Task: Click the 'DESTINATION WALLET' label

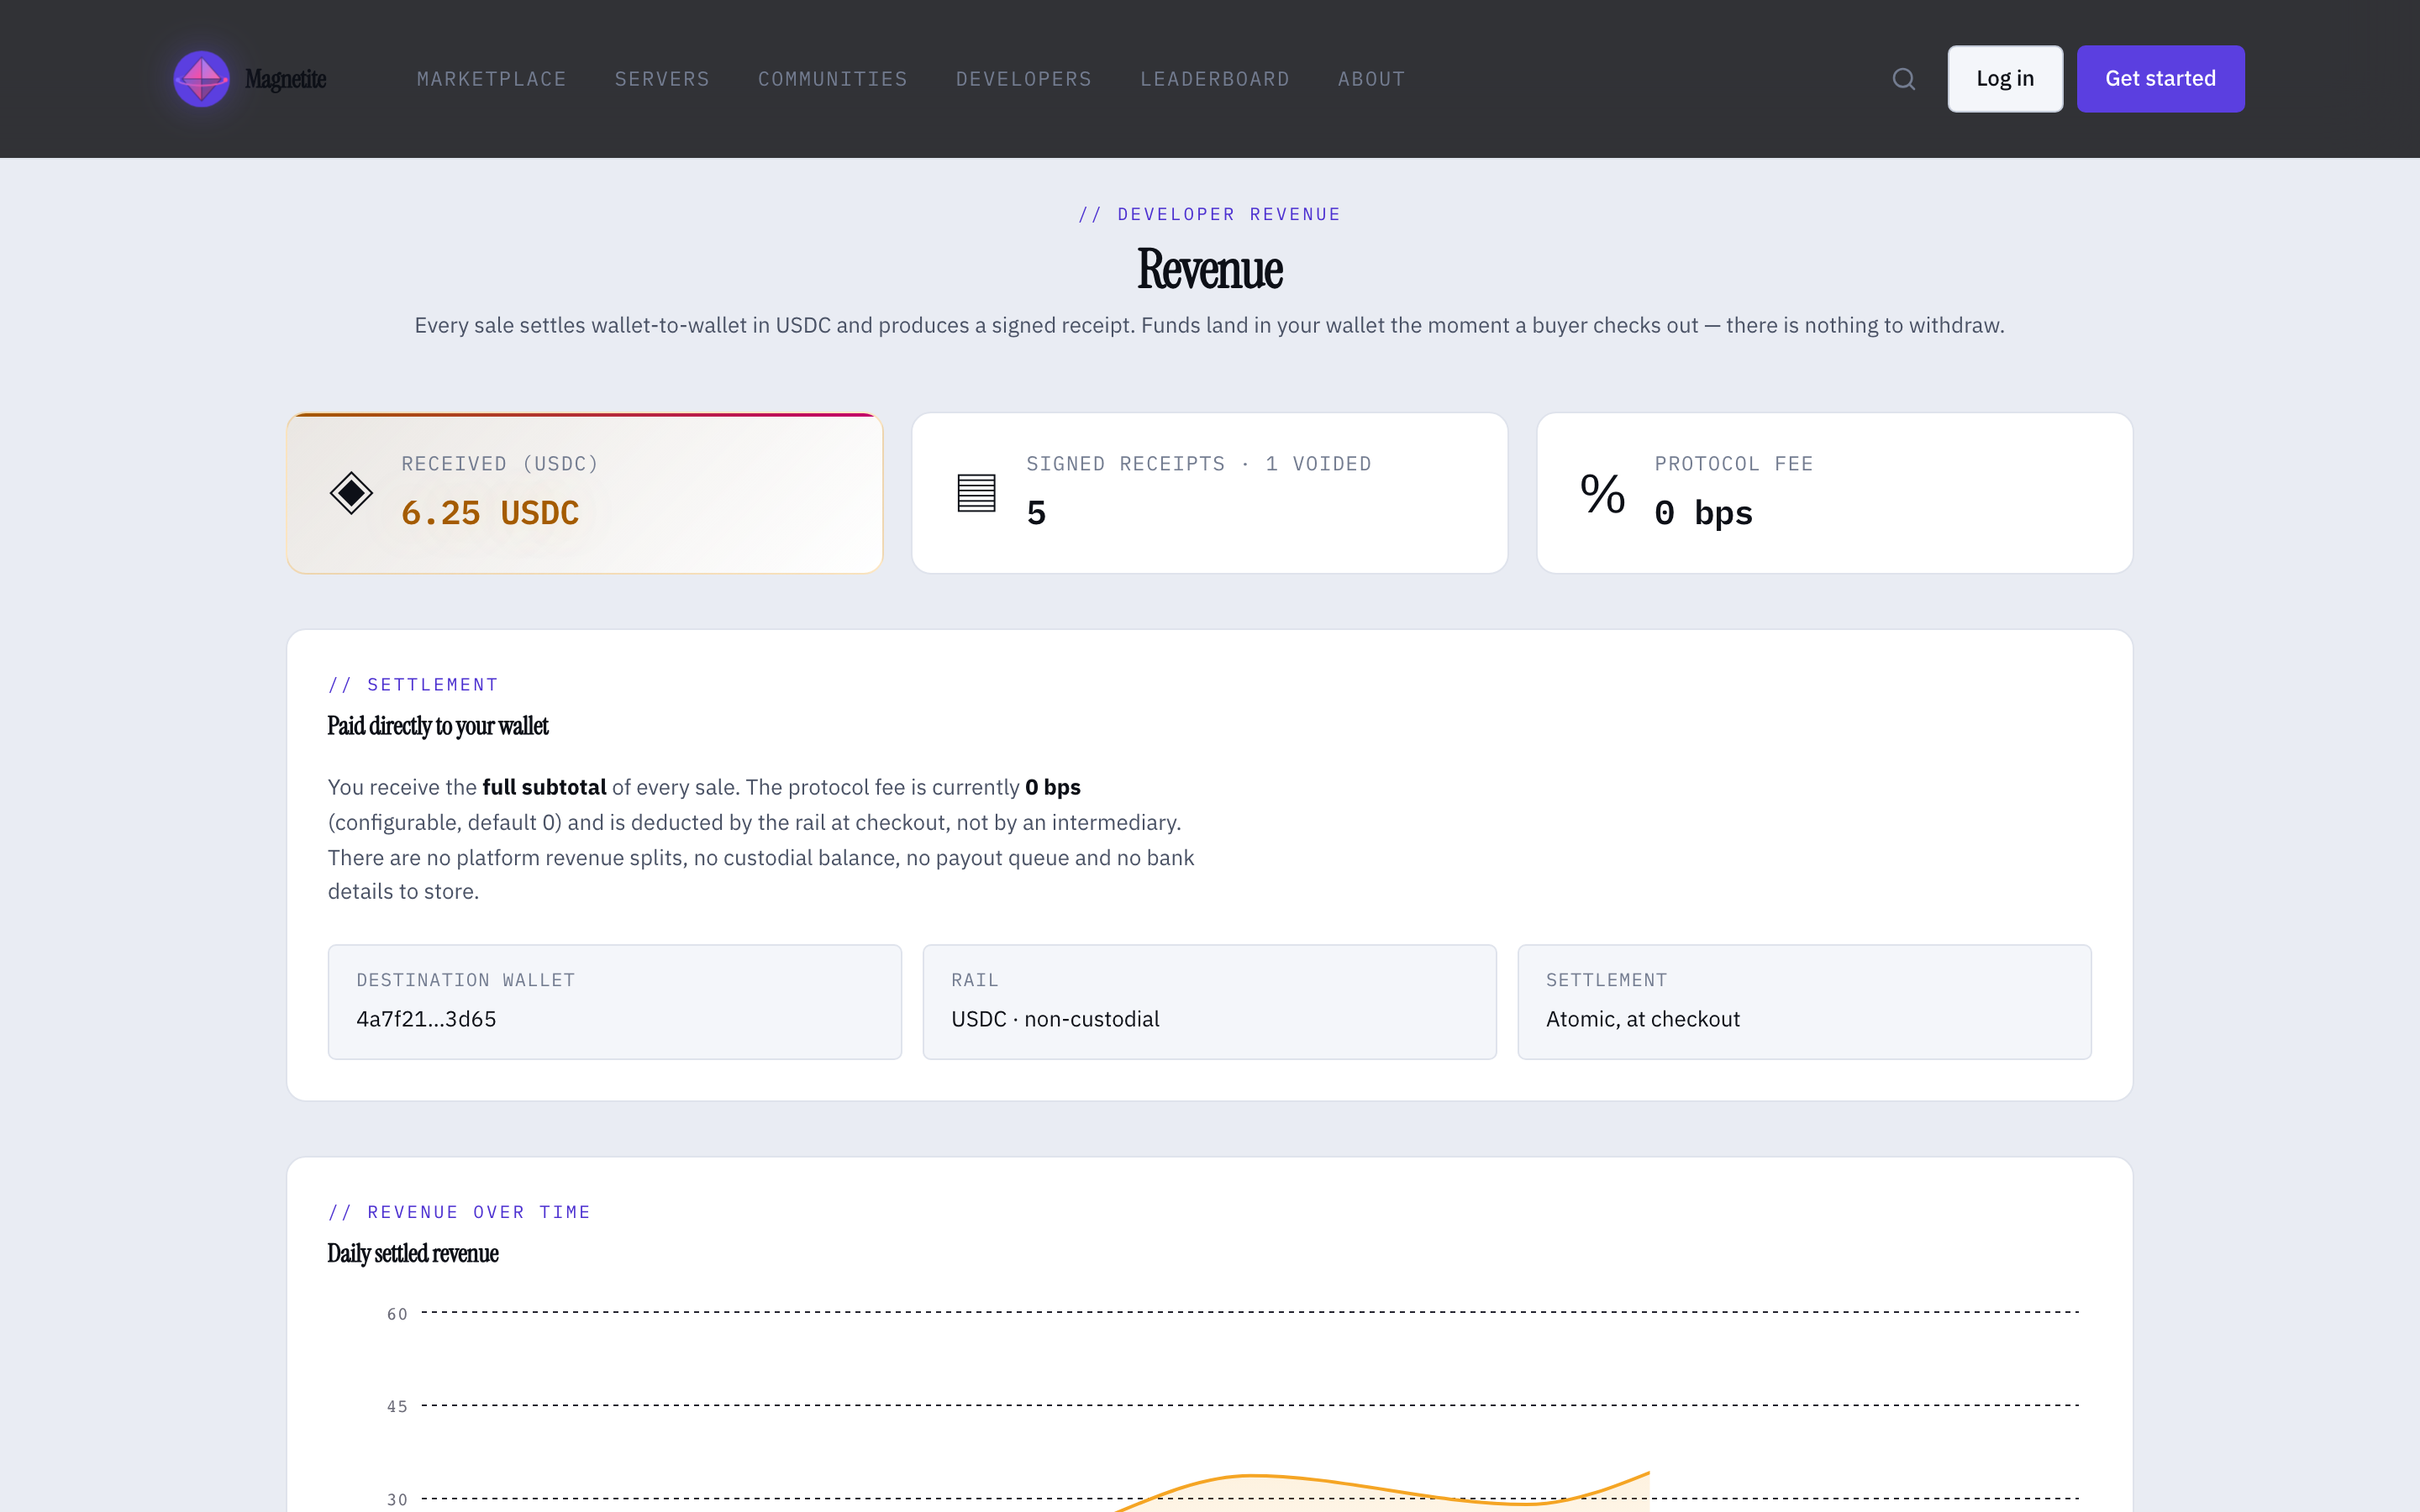Action: pyautogui.click(x=466, y=980)
